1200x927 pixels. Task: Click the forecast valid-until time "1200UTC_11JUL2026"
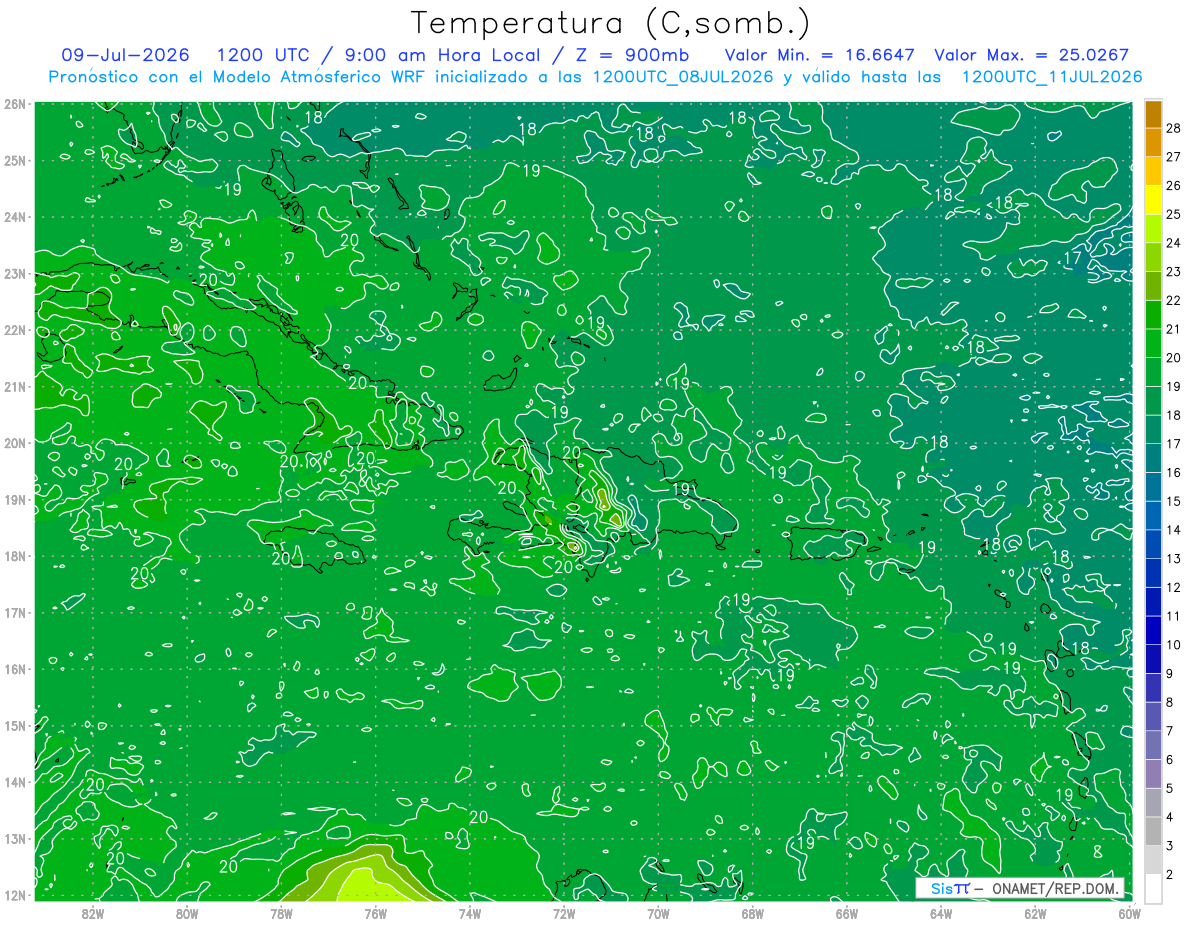click(x=1052, y=77)
